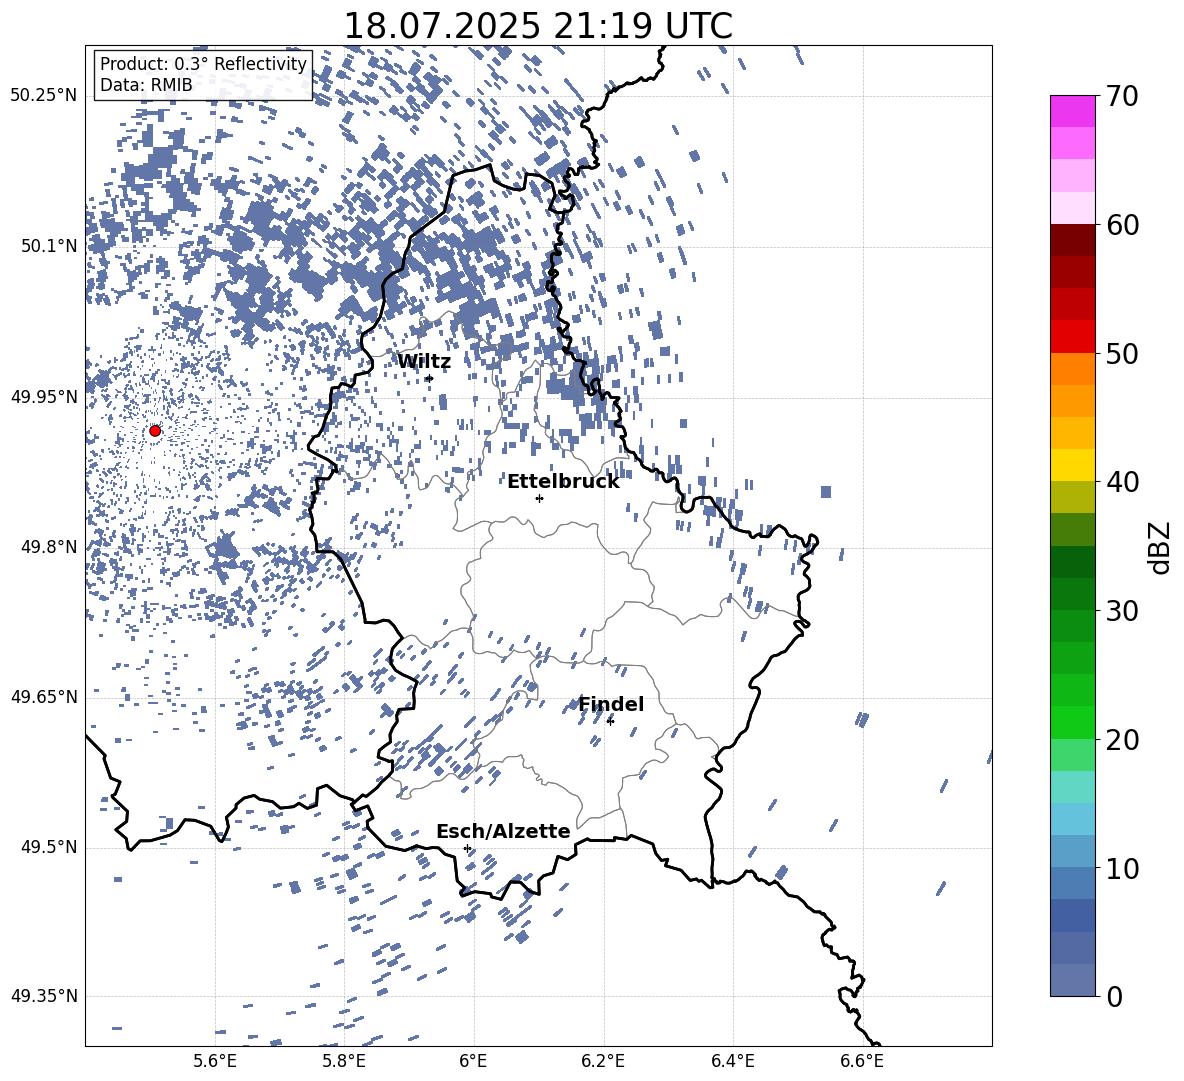Click the 5.6°E longitude label

pyautogui.click(x=215, y=1061)
